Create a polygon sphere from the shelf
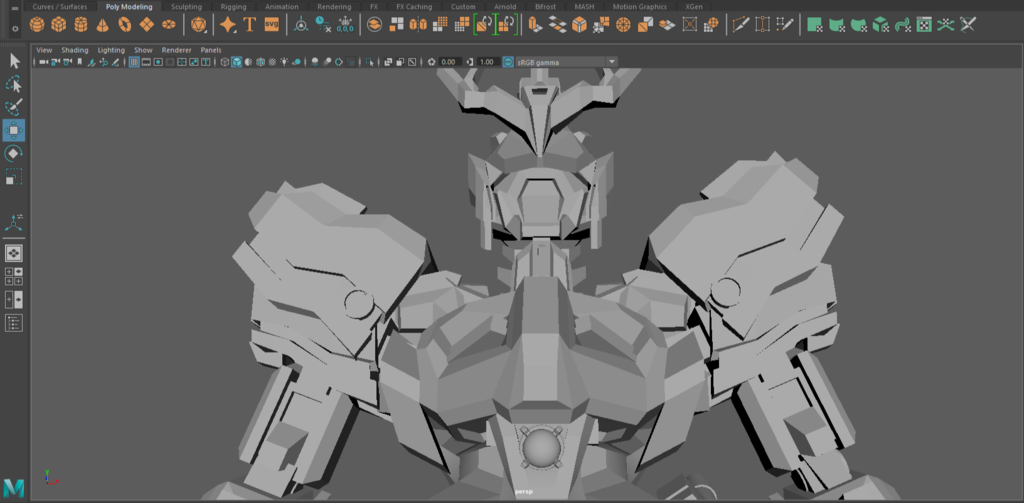The image size is (1024, 503). (x=37, y=25)
